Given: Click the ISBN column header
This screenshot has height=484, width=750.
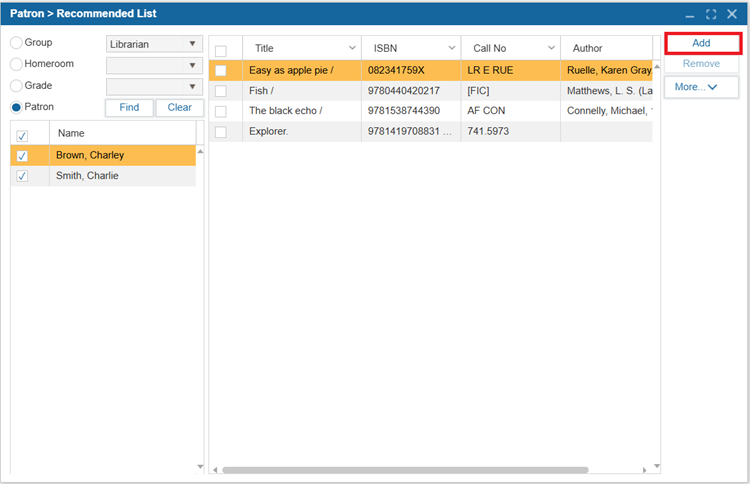Looking at the screenshot, I should point(411,48).
